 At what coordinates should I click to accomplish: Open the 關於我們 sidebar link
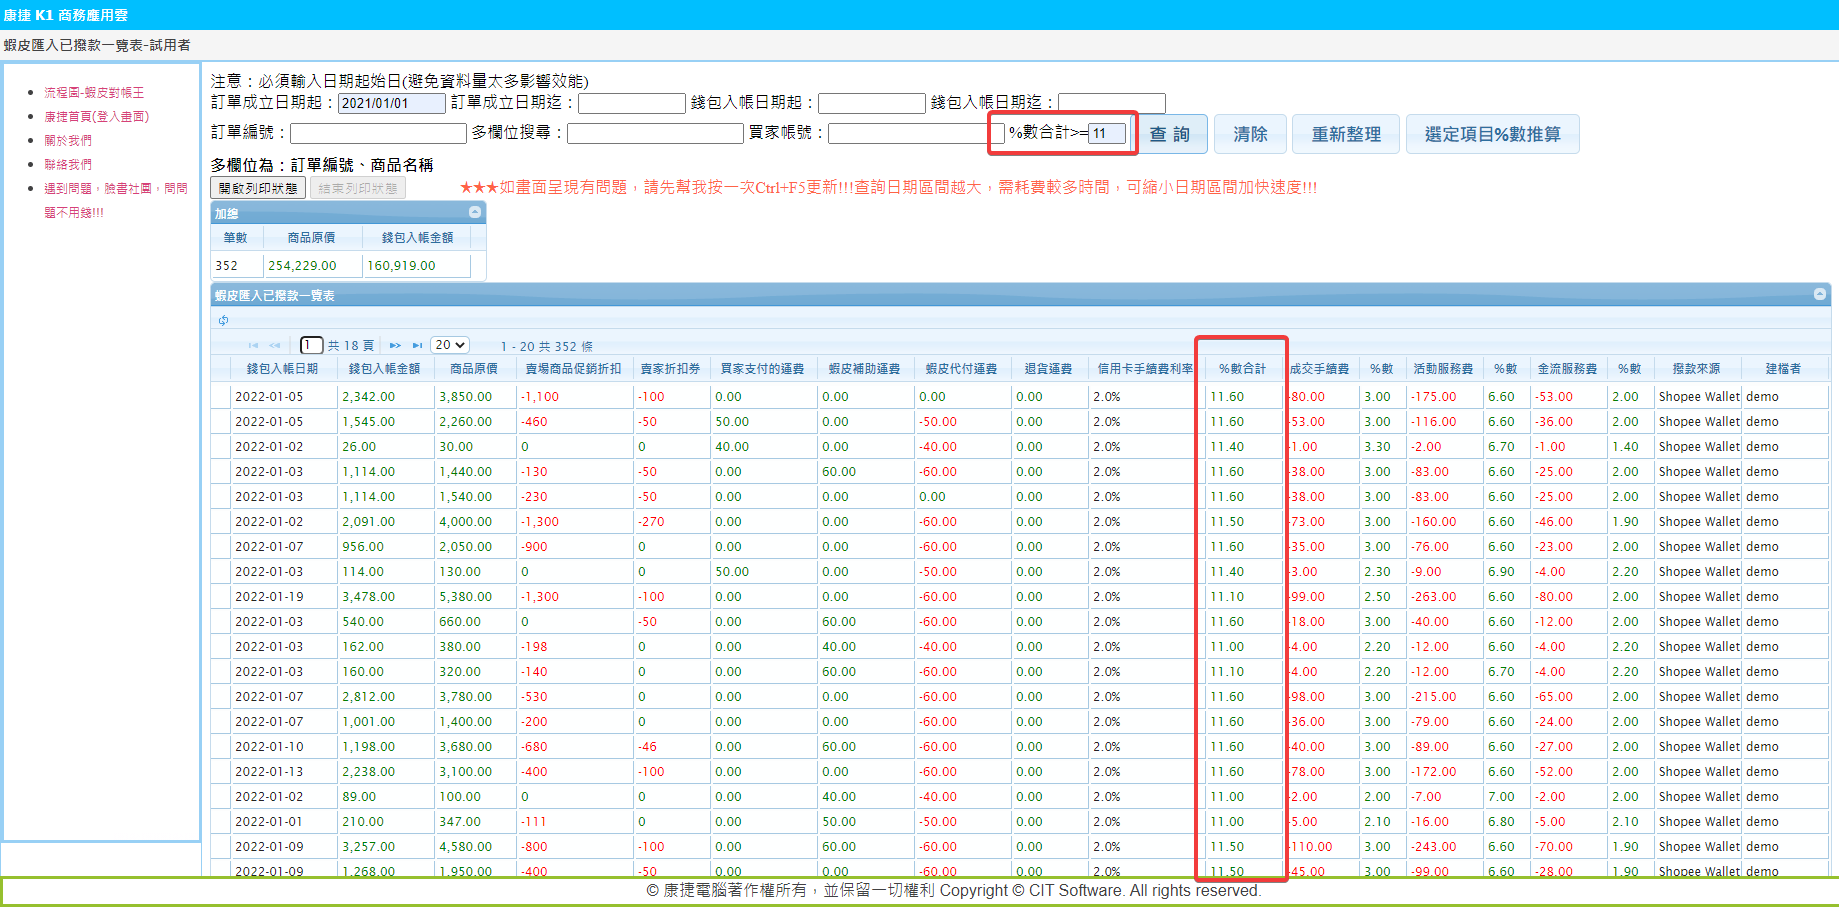[x=68, y=140]
